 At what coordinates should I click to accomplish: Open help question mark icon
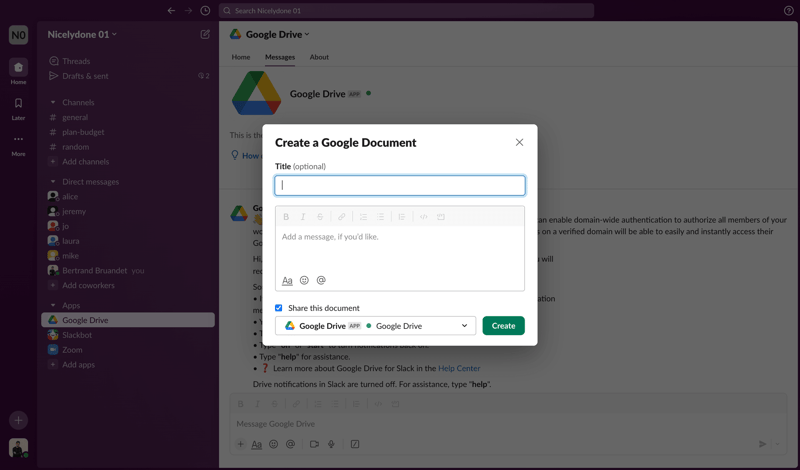(x=788, y=11)
